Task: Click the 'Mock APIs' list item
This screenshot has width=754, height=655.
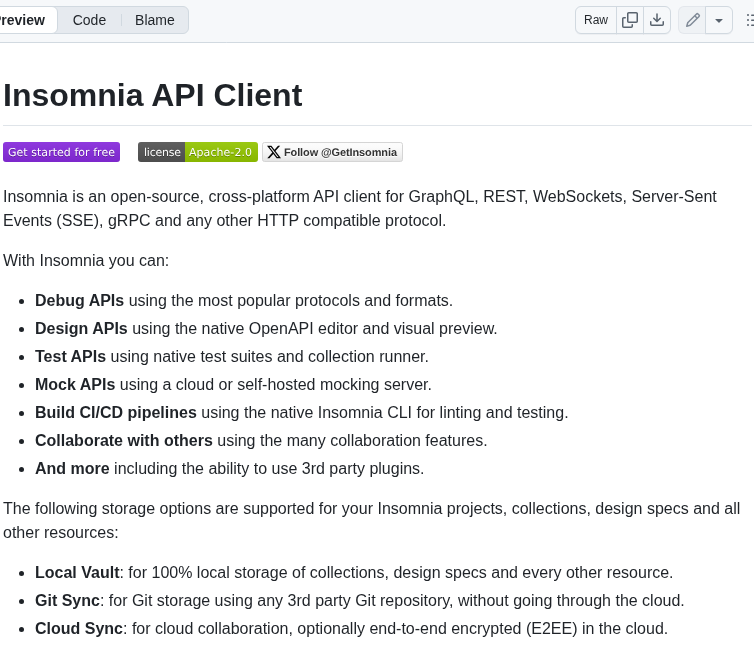Action: [x=233, y=384]
